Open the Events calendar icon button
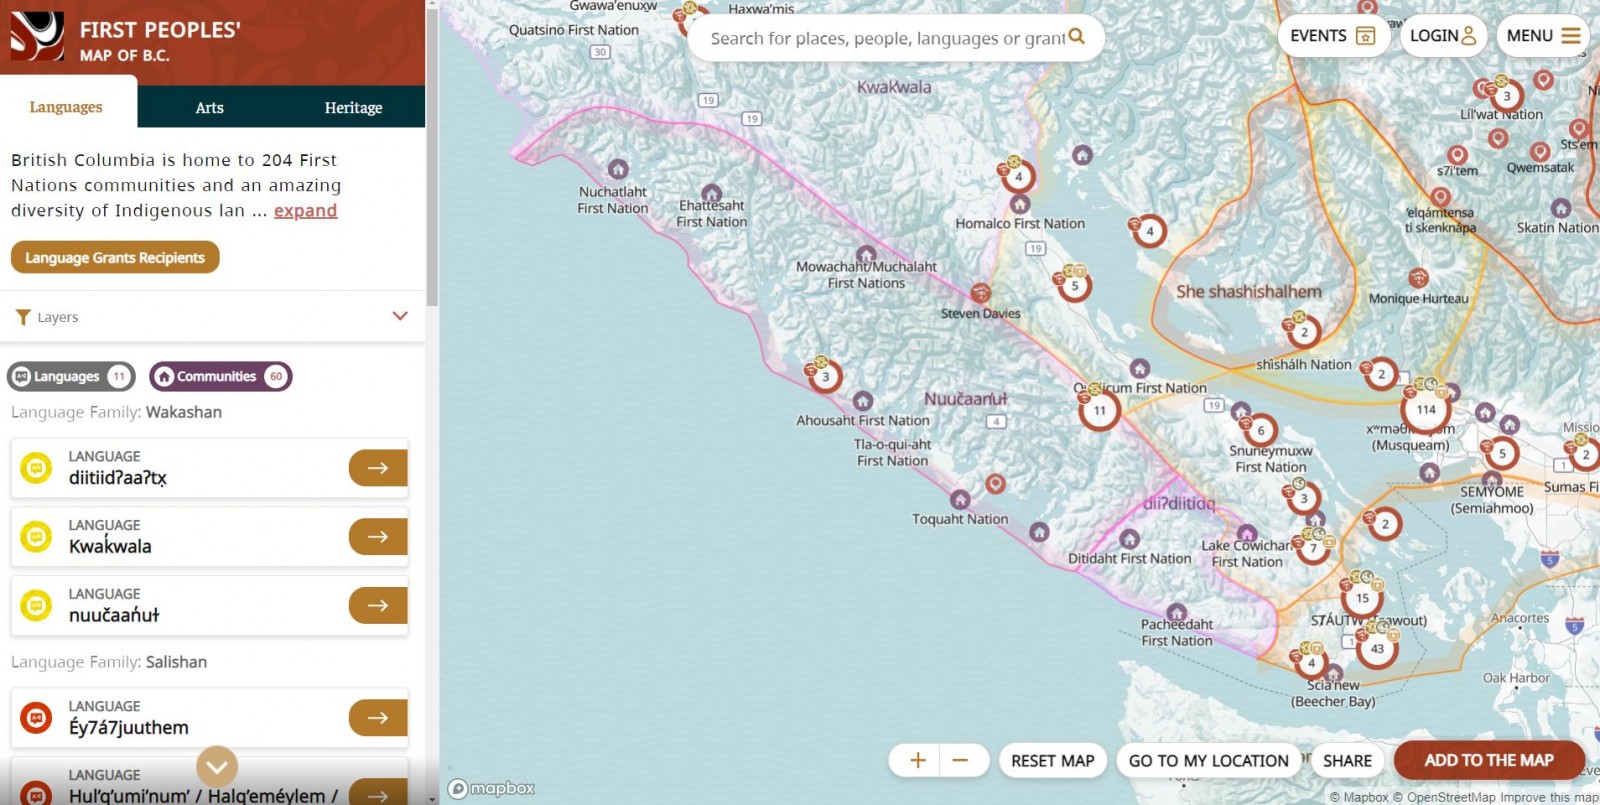Image resolution: width=1600 pixels, height=805 pixels. point(1365,36)
